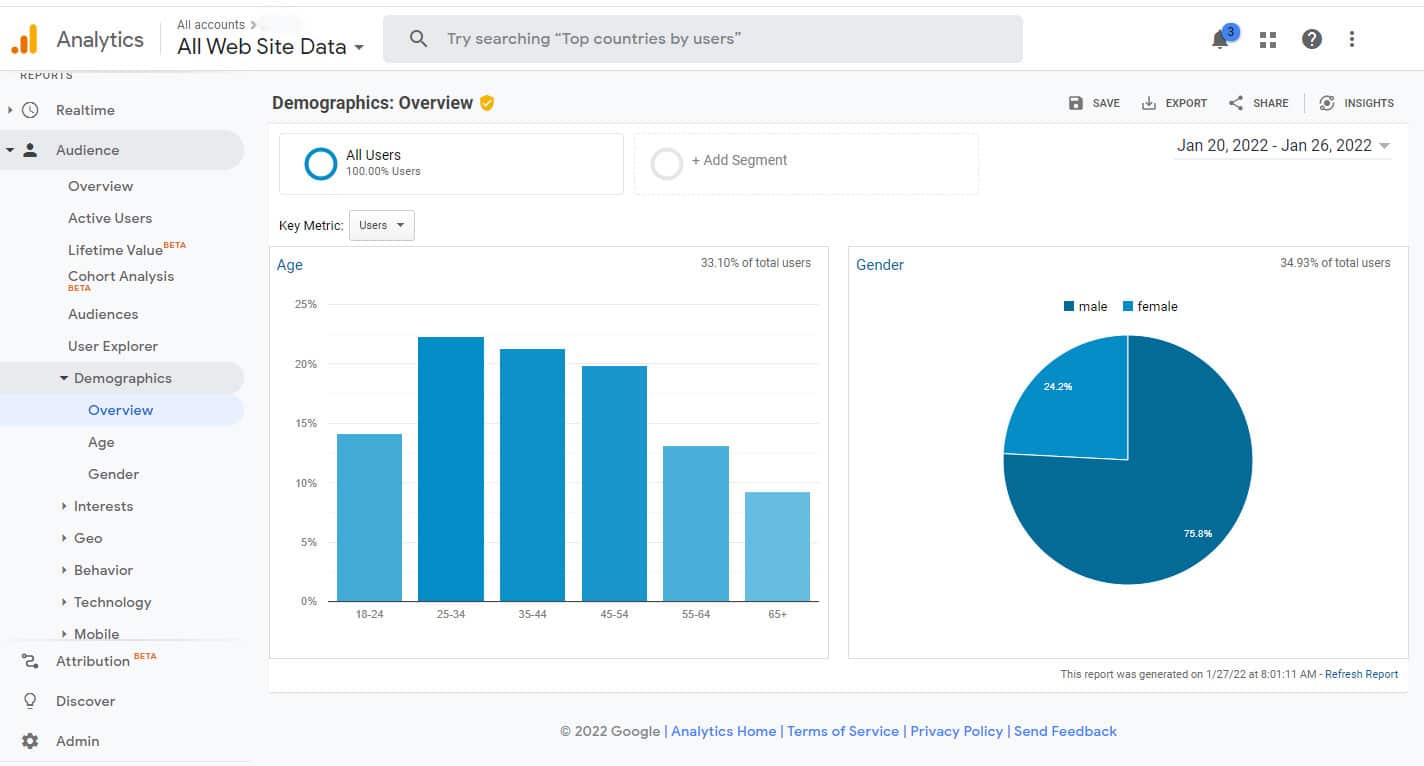Open Analytics help
The height and width of the screenshot is (766, 1424).
click(x=1311, y=39)
